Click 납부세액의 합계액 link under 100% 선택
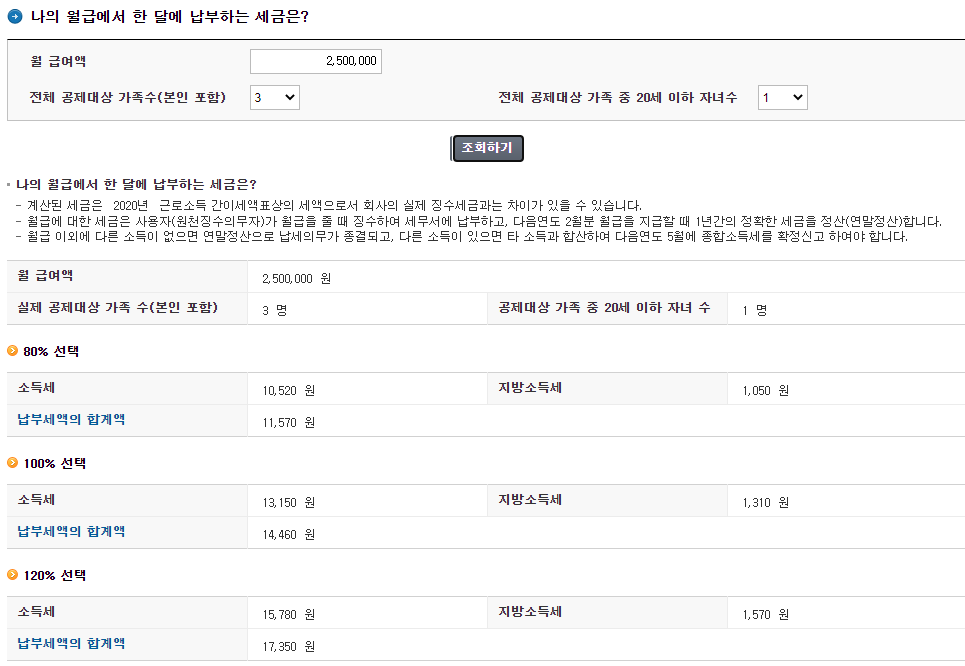Image resolution: width=965 pixels, height=666 pixels. 71,532
